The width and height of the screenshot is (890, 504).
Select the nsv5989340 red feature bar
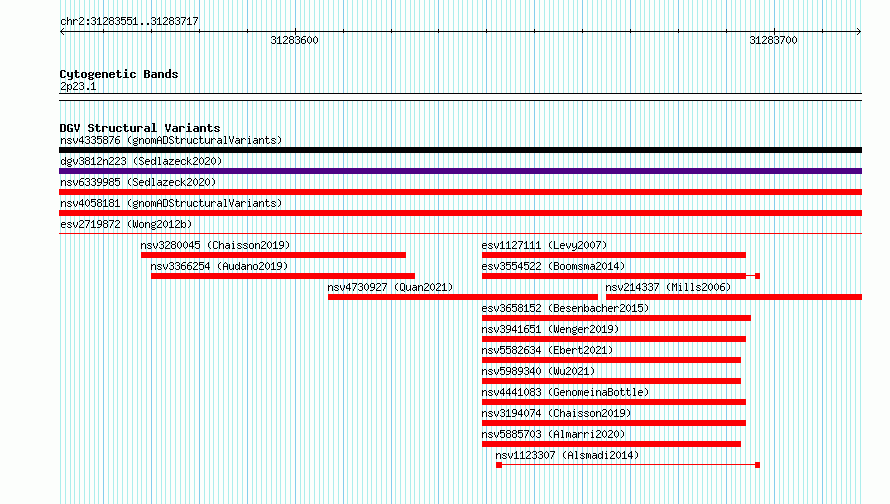[x=611, y=381]
